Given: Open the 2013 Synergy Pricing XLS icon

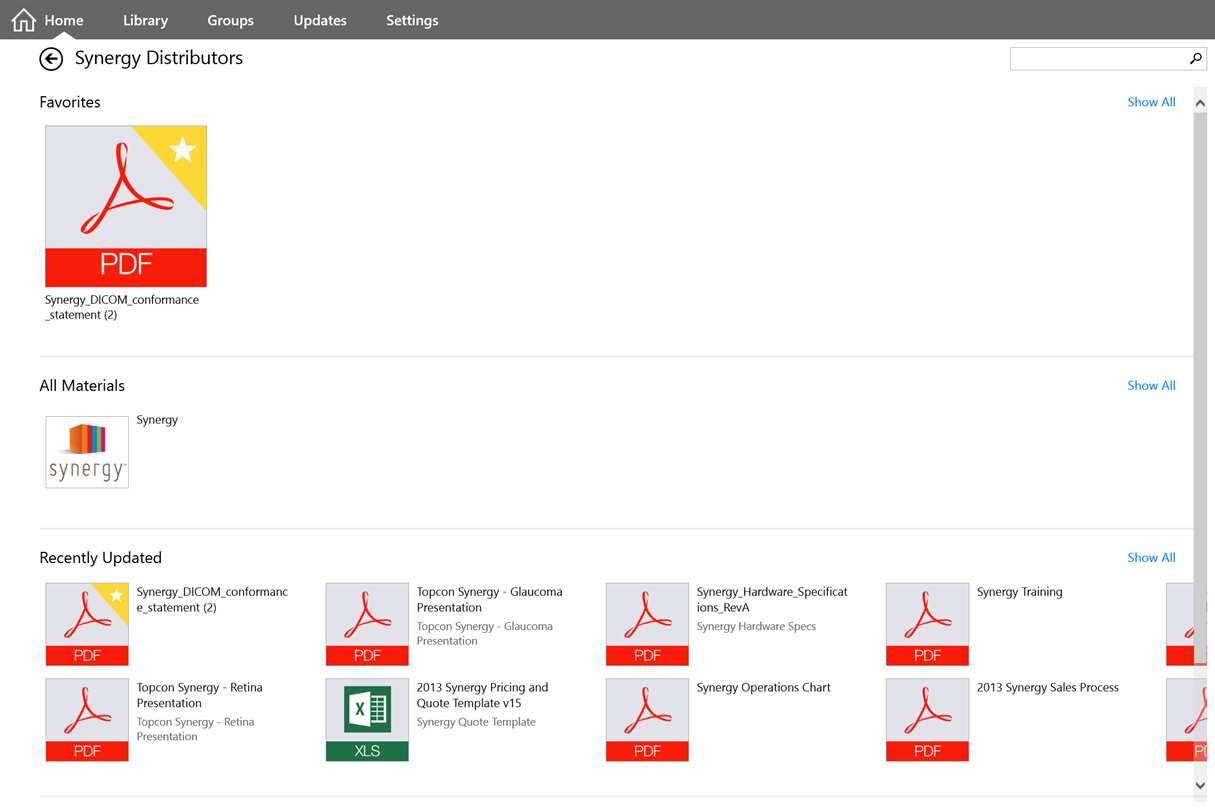Looking at the screenshot, I should click(x=367, y=720).
